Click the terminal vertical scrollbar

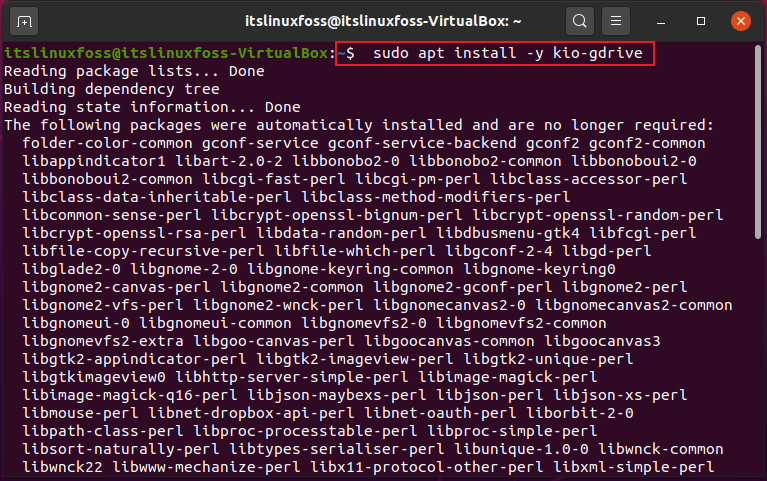tap(758, 142)
